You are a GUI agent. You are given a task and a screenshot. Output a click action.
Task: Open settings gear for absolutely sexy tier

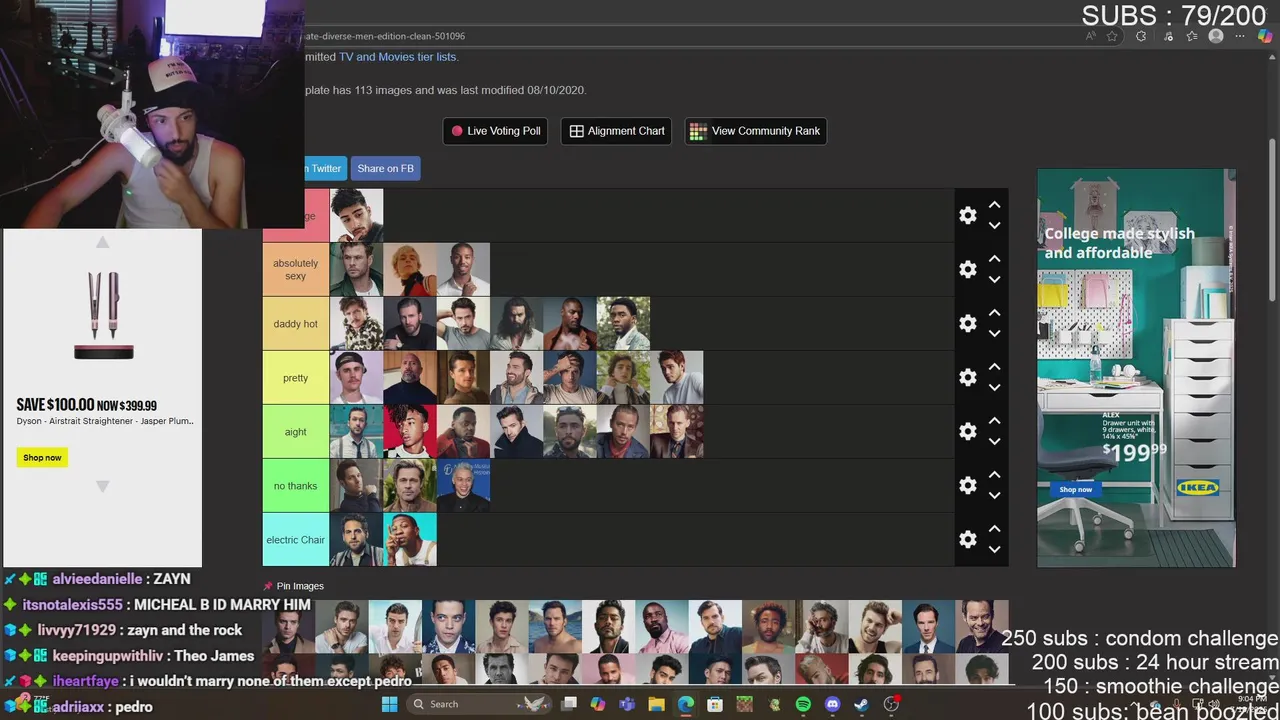click(x=968, y=270)
